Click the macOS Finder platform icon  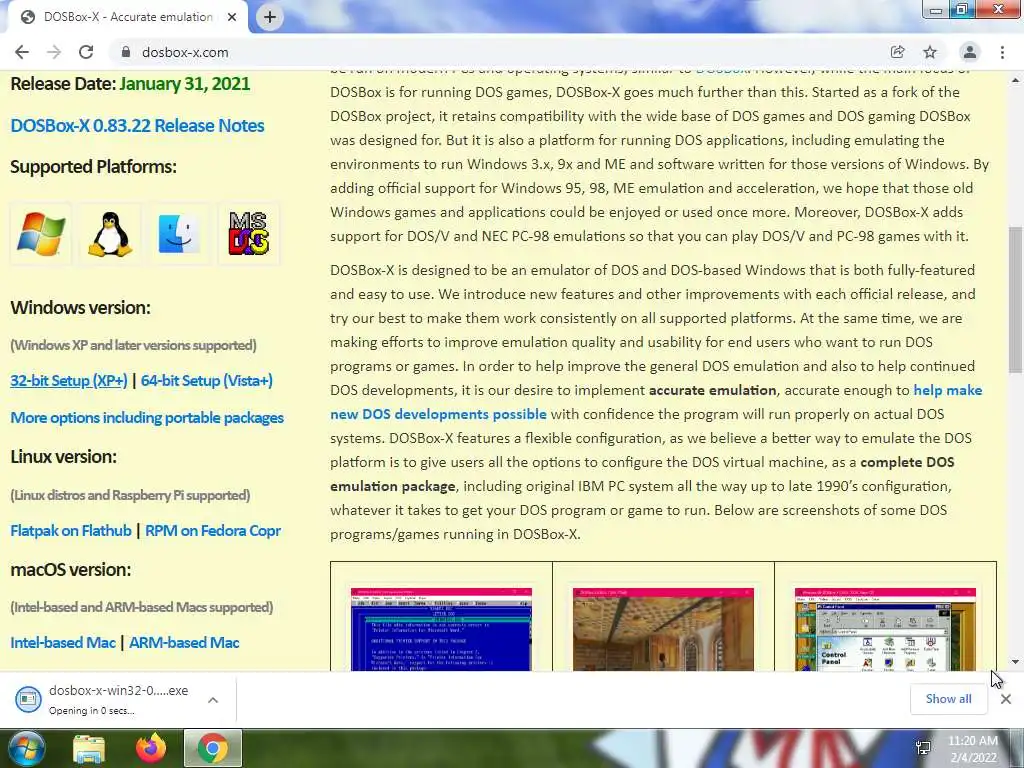click(179, 234)
